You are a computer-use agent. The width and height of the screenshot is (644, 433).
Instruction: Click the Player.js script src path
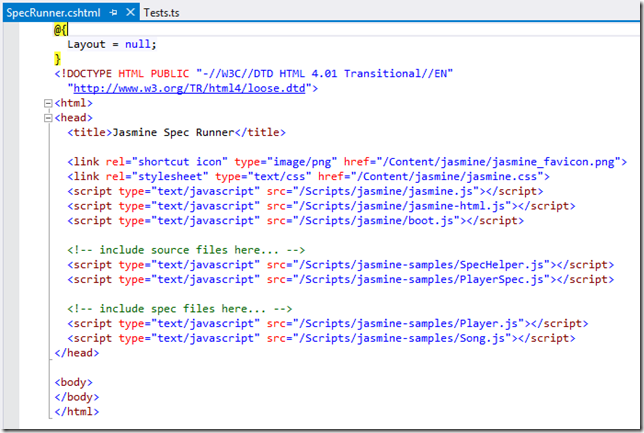pyautogui.click(x=409, y=324)
